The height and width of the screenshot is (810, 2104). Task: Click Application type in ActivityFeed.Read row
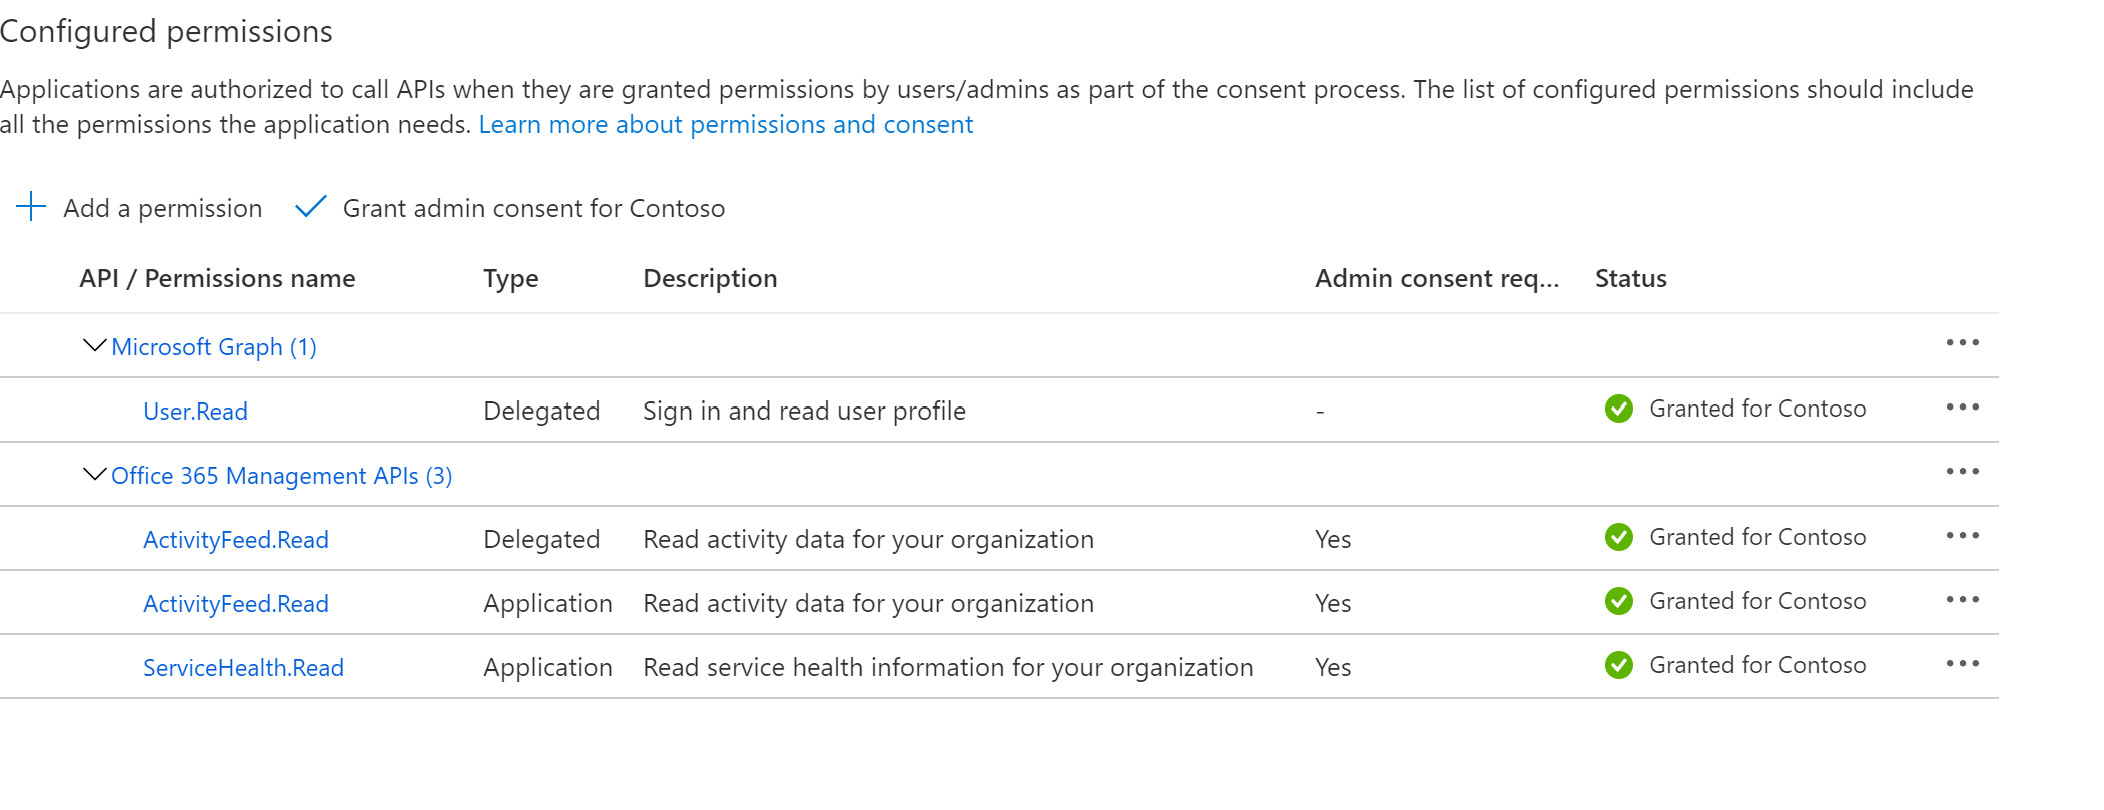click(x=548, y=604)
